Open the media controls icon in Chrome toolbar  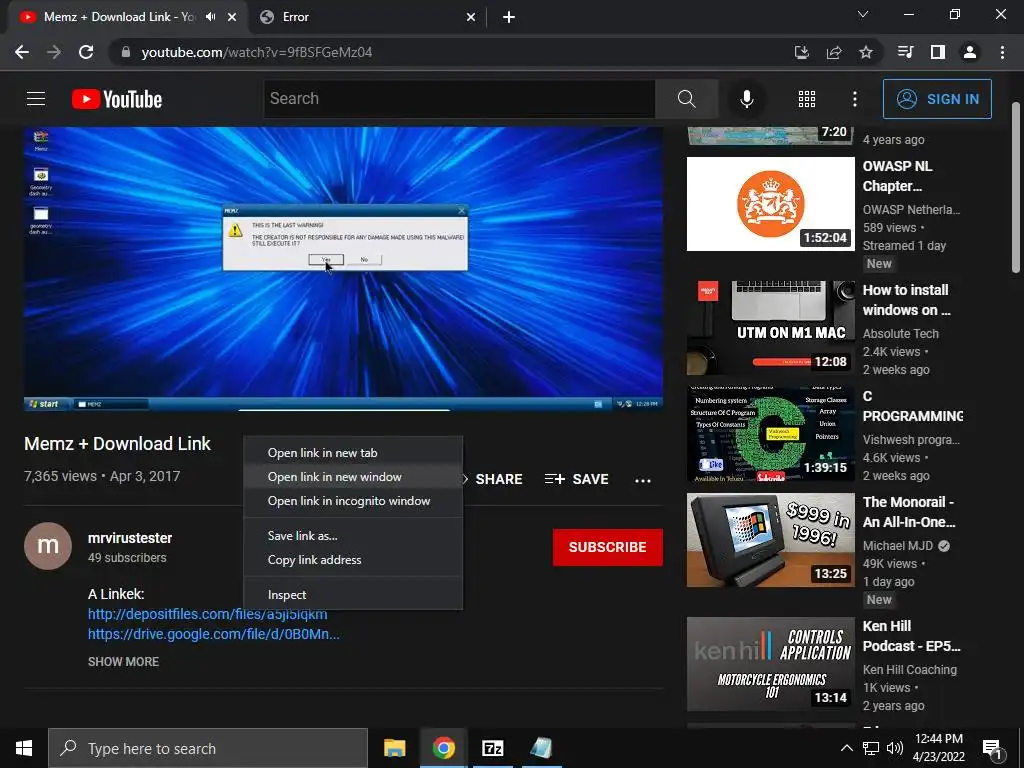point(905,52)
